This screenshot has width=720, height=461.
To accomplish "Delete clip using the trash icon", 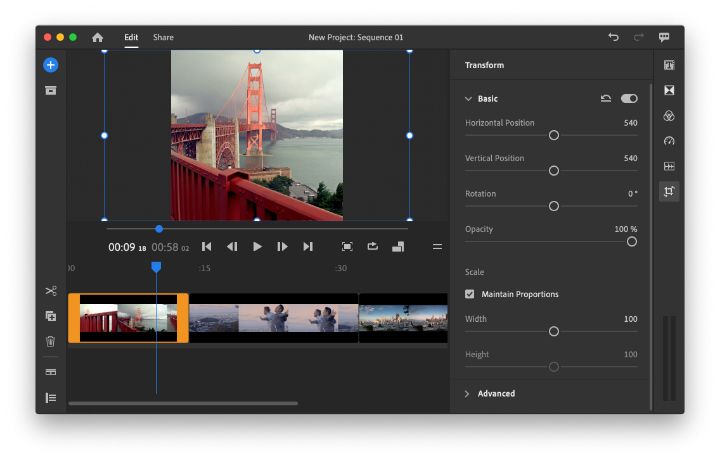I will click(50, 341).
